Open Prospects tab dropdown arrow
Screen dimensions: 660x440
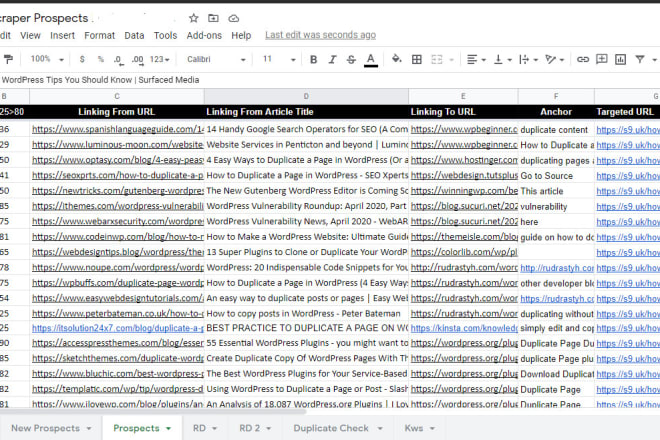pos(168,429)
